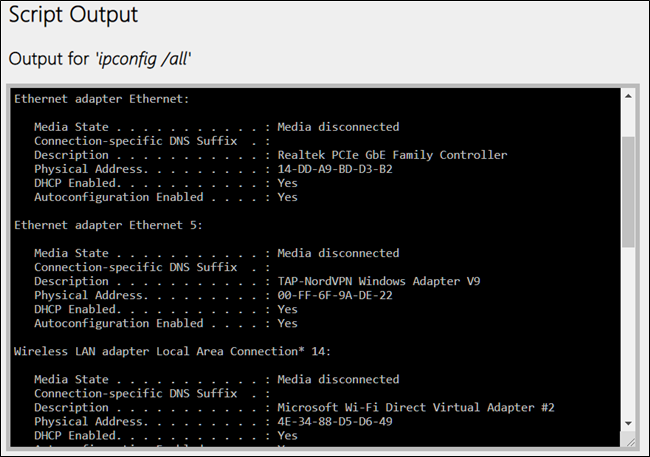Click the TAP-NordVPN Windows Adapter V9 text
The width and height of the screenshot is (650, 457).
click(x=378, y=281)
